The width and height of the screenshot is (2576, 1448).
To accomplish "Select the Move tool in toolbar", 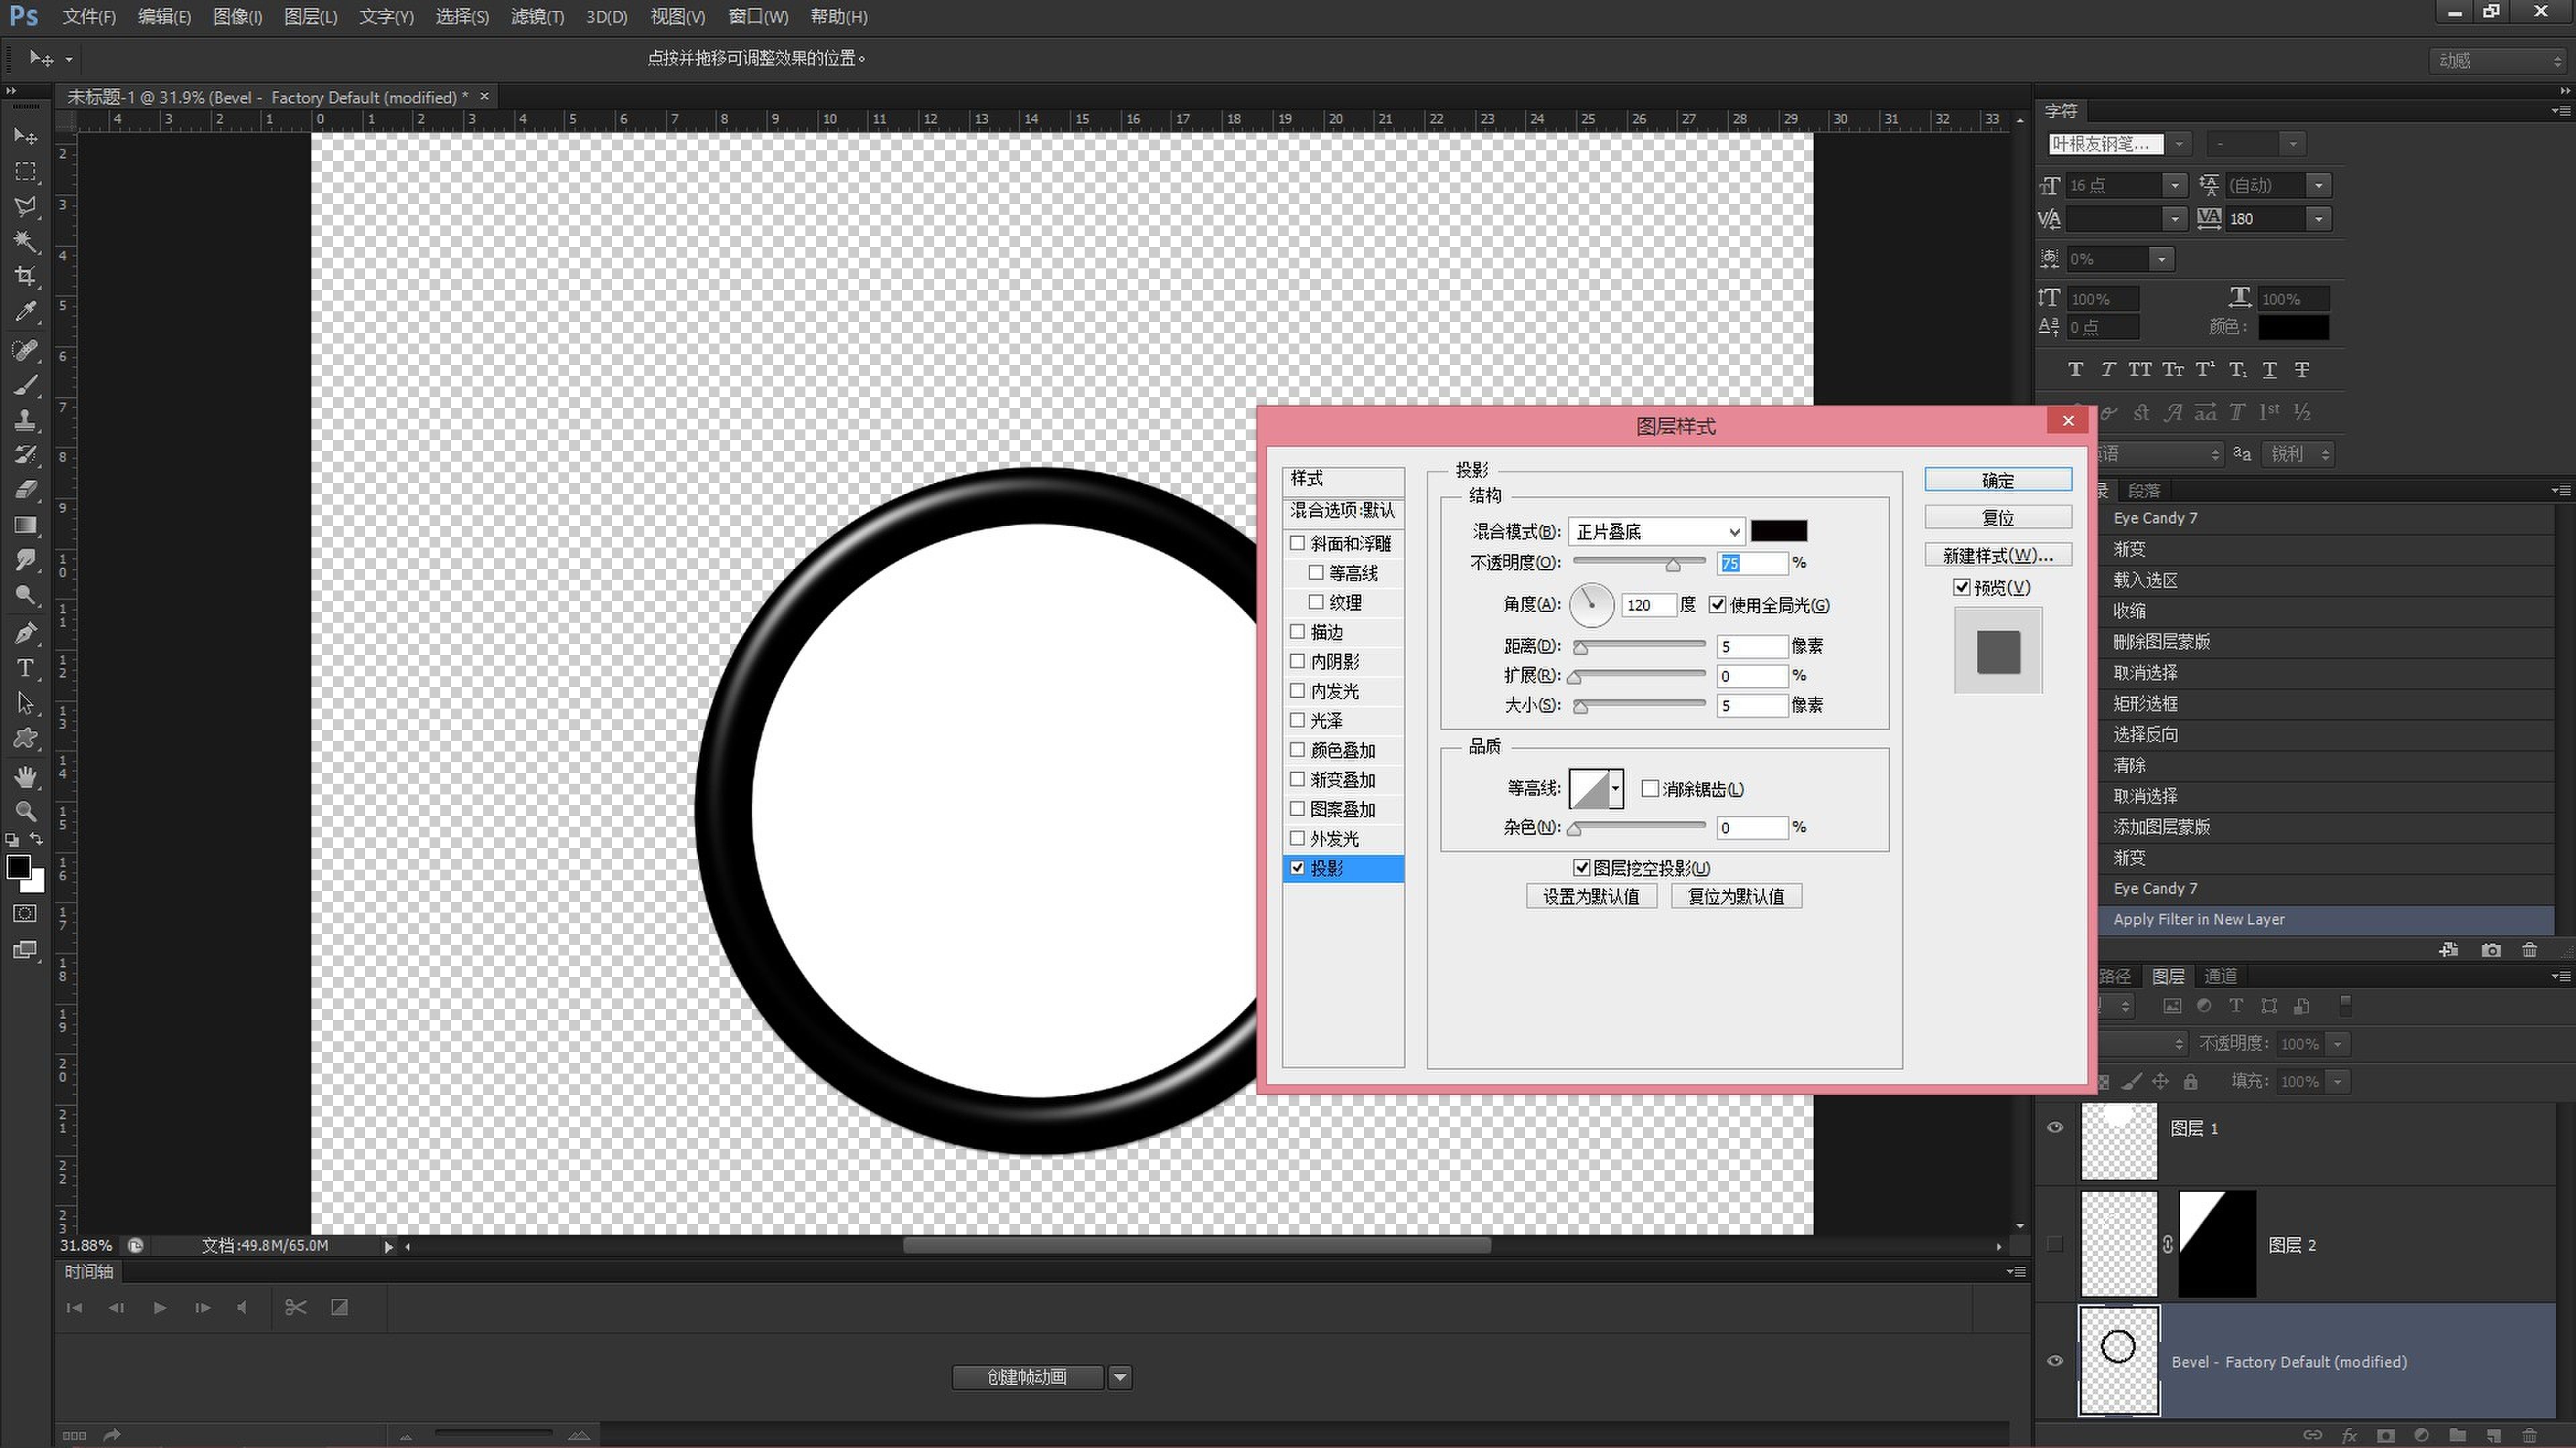I will pos(25,138).
